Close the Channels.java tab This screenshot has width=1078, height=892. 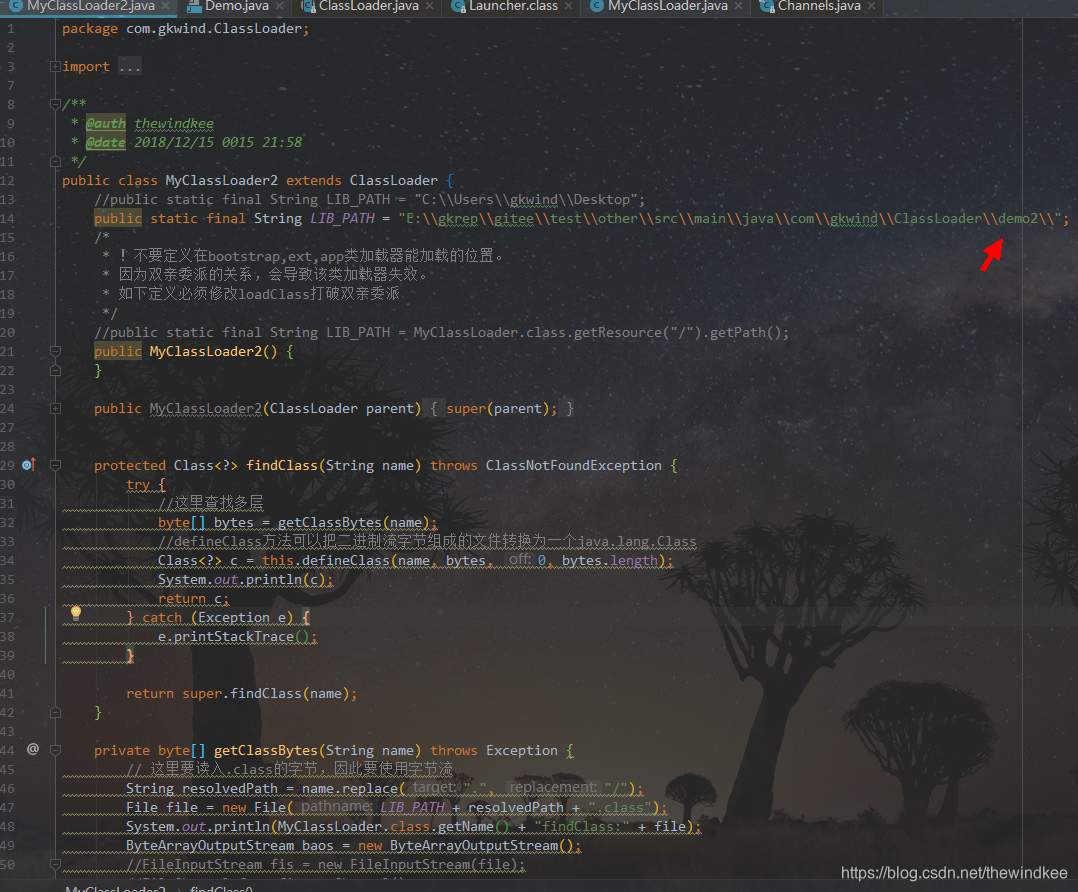[x=872, y=6]
